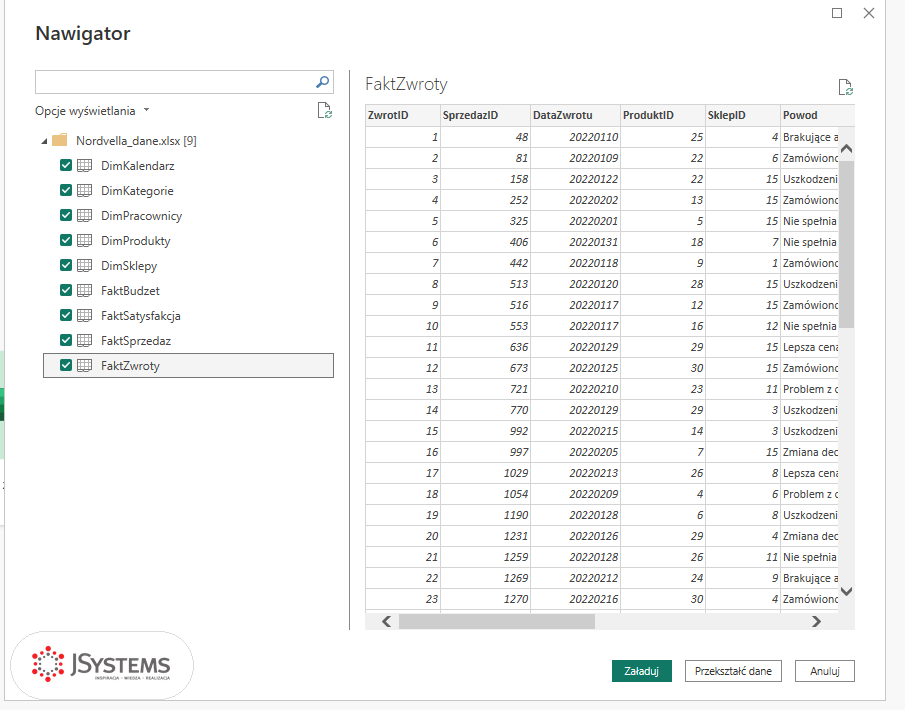The image size is (905, 710).
Task: Uncheck the FaktSatysfakcja checkbox
Action: [66, 315]
